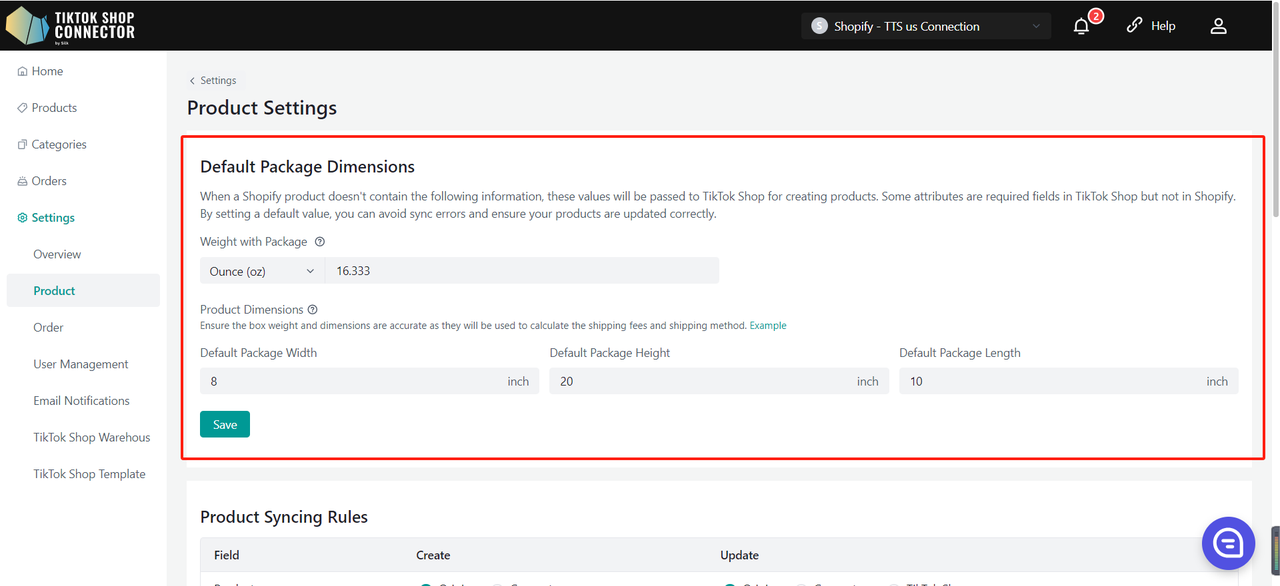This screenshot has height=586, width=1280.
Task: Click the Home icon in sidebar
Action: pyautogui.click(x=22, y=72)
